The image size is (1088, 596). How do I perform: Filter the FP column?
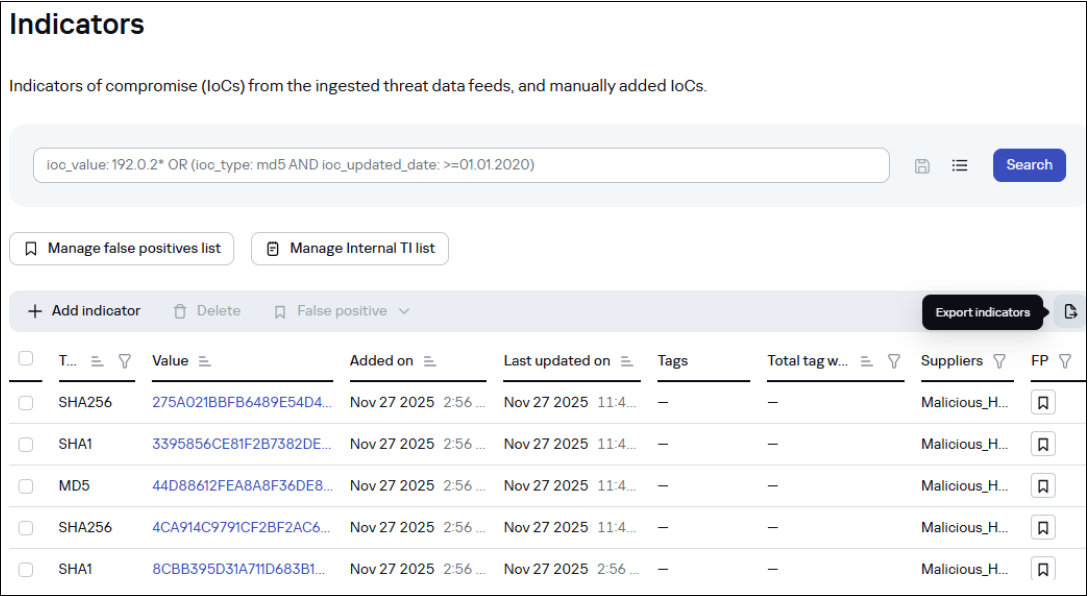1064,361
